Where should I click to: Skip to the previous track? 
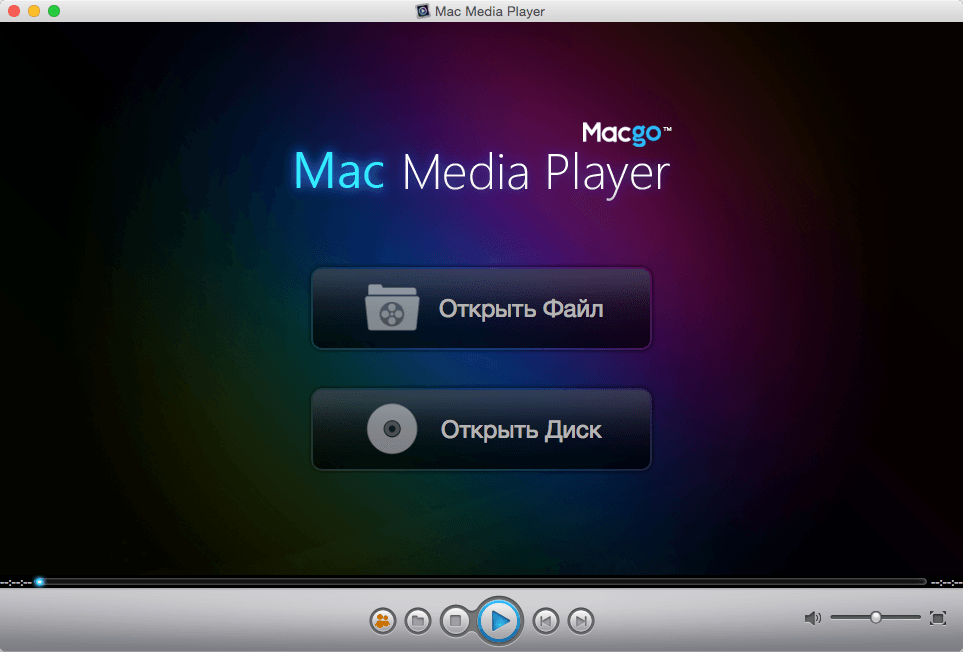click(545, 621)
